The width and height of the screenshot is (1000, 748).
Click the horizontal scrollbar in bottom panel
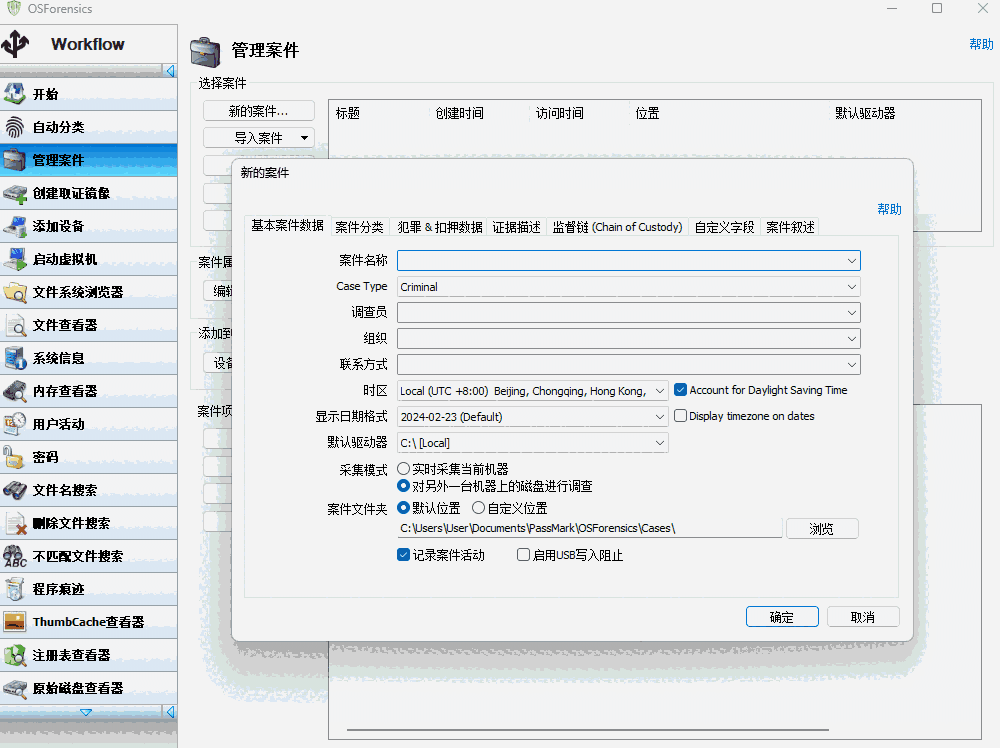tap(587, 730)
